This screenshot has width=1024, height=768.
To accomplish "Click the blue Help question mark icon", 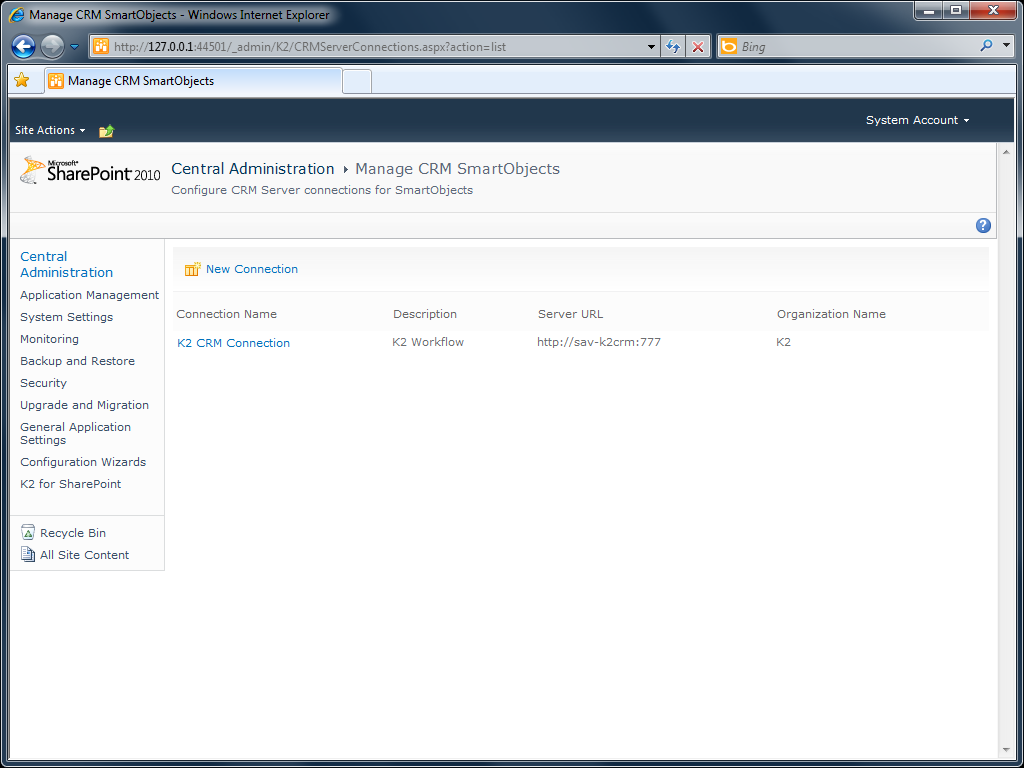I will tap(983, 225).
